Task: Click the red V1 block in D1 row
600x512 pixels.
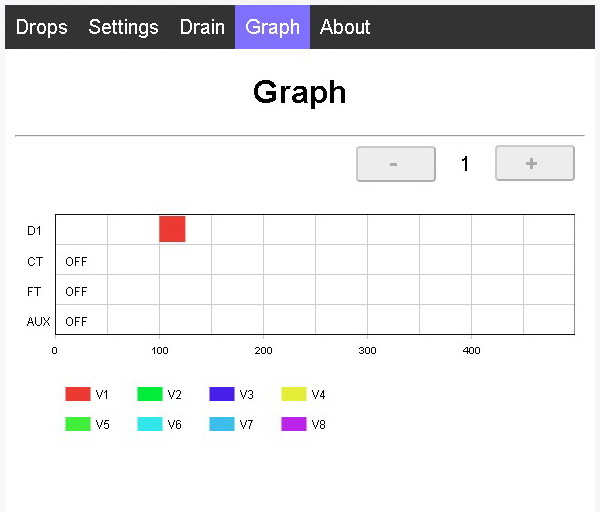Action: click(172, 229)
